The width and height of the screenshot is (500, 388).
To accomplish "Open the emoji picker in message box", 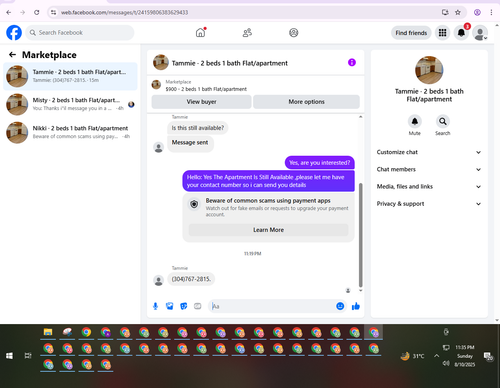I will (340, 306).
